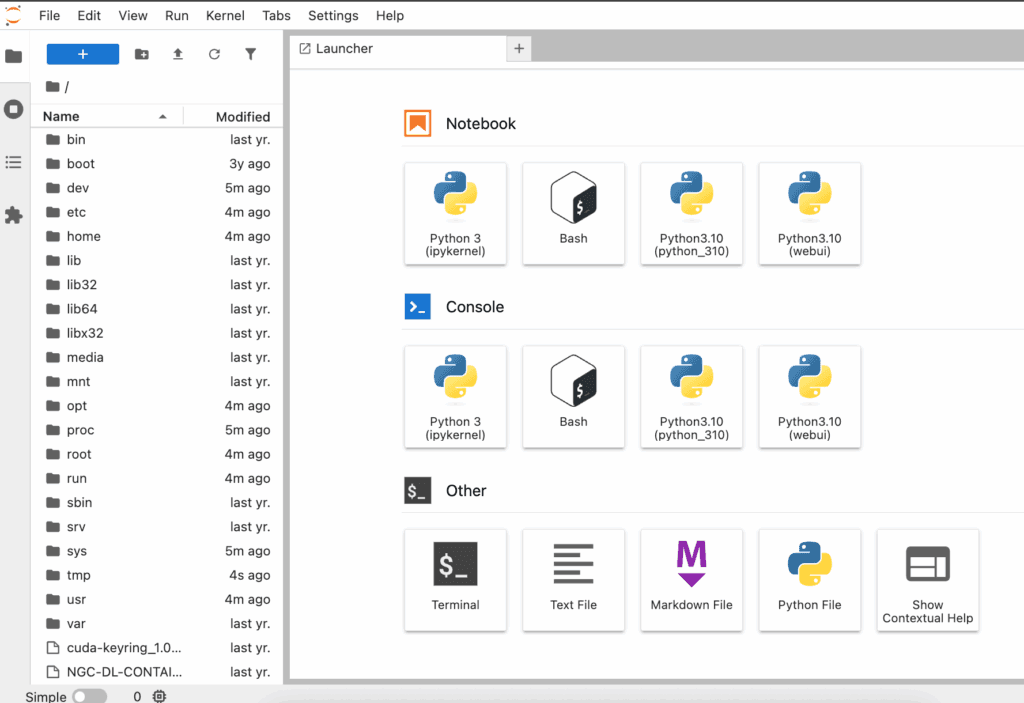Screen dimensions: 1024x703
Task: Click the blue New Launcher plus button
Action: tap(83, 54)
